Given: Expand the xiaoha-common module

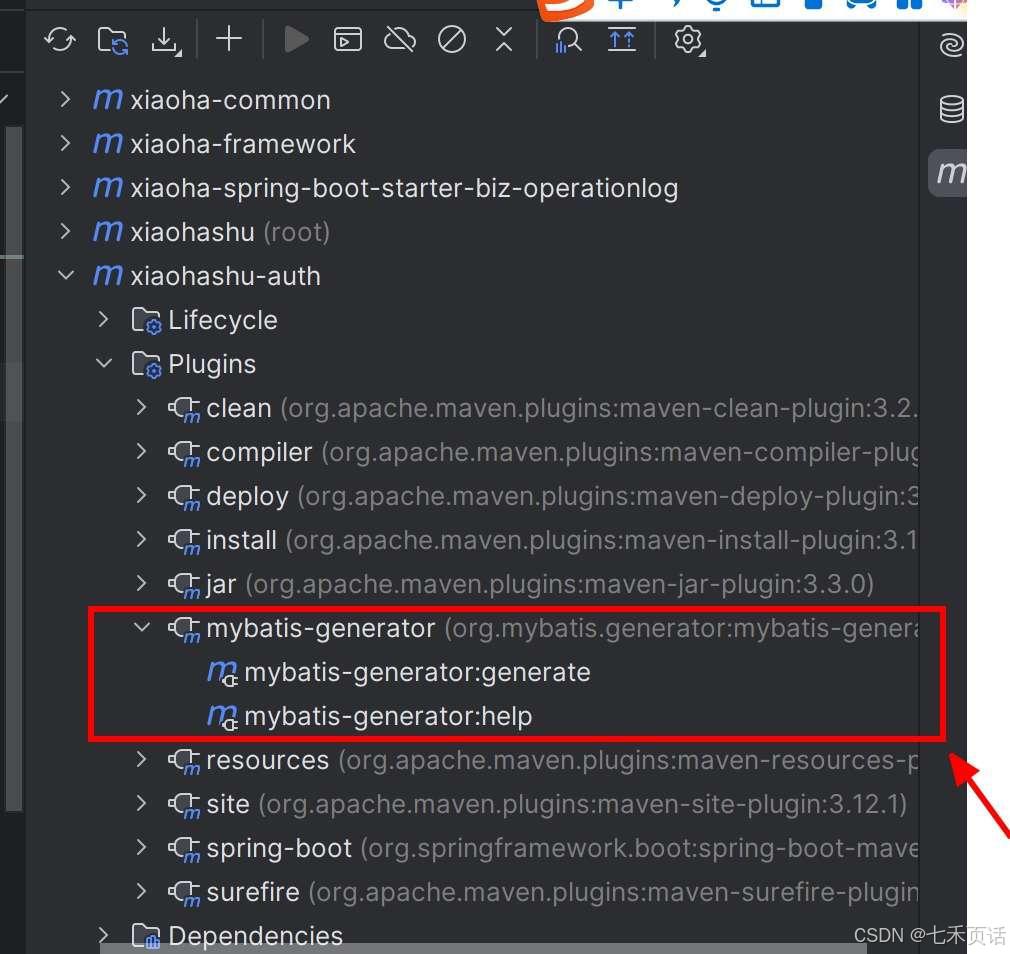Looking at the screenshot, I should (65, 99).
